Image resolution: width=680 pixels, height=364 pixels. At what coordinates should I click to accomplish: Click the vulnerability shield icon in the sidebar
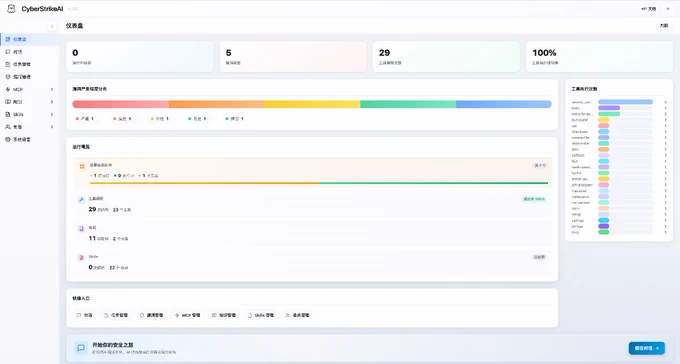point(8,77)
